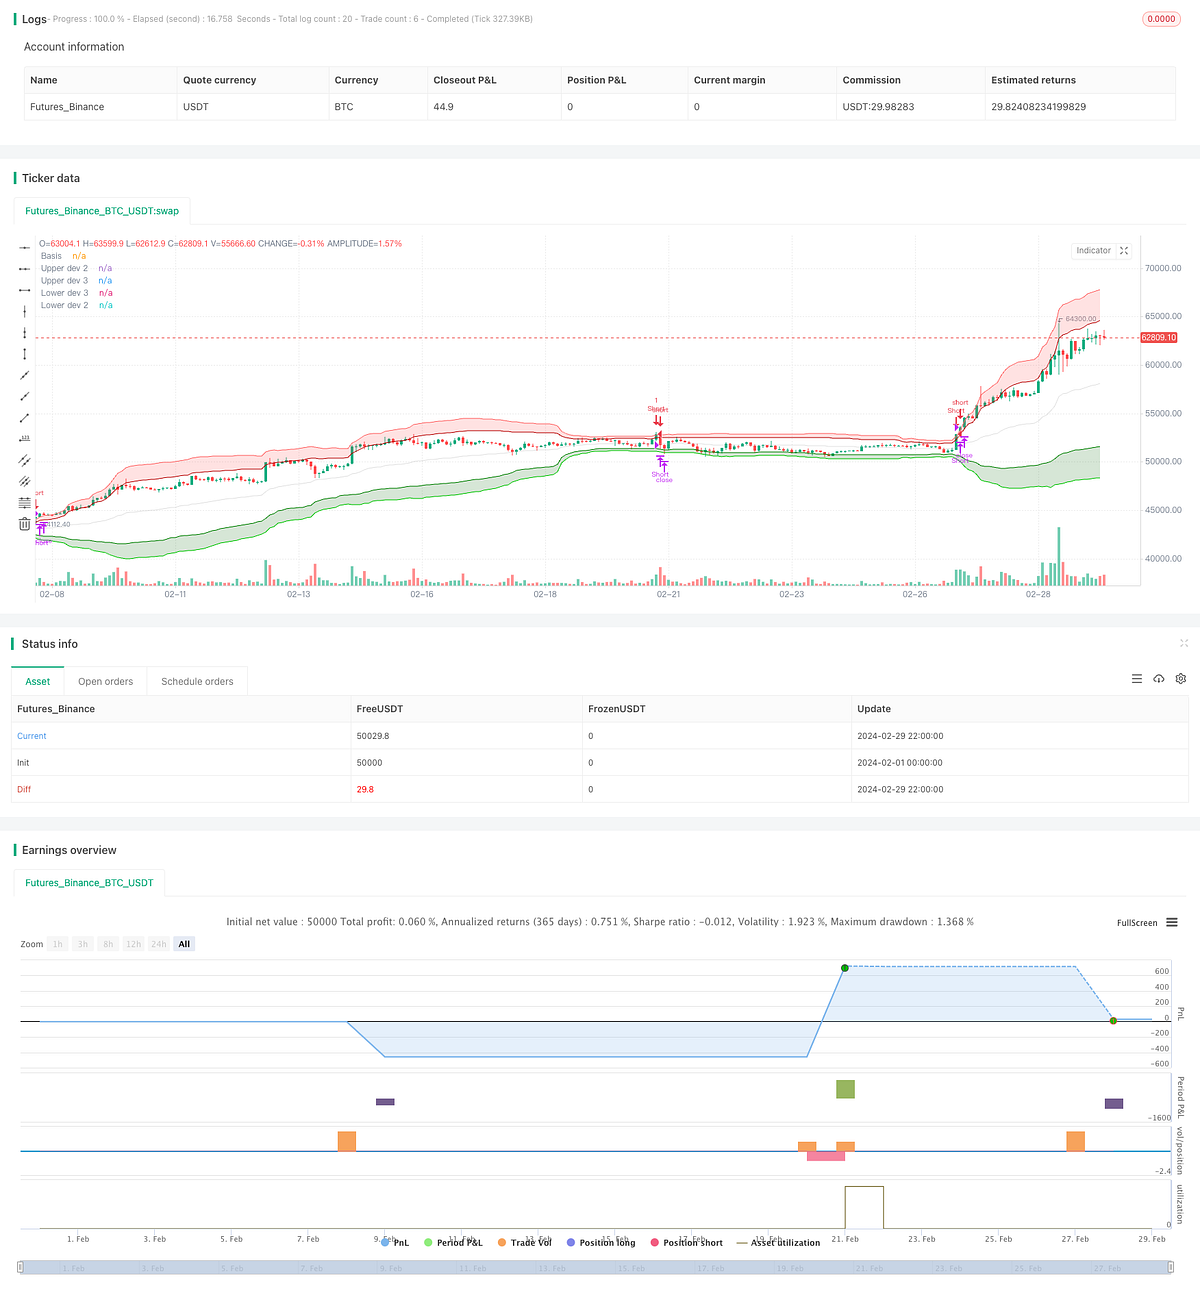Hide the Asset utilization line via legend
This screenshot has height=1295, width=1200.
click(782, 1242)
